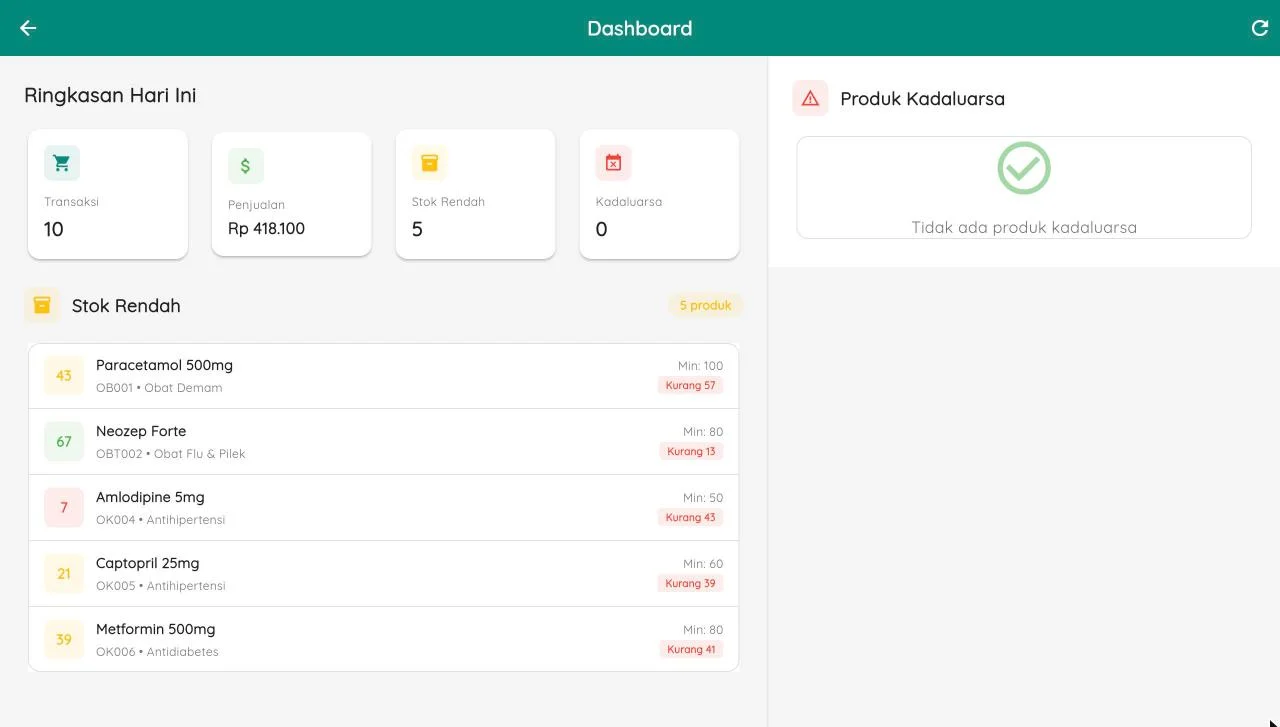Click "Min: 50" on Amlodipine row
The image size is (1280, 727).
(x=703, y=498)
